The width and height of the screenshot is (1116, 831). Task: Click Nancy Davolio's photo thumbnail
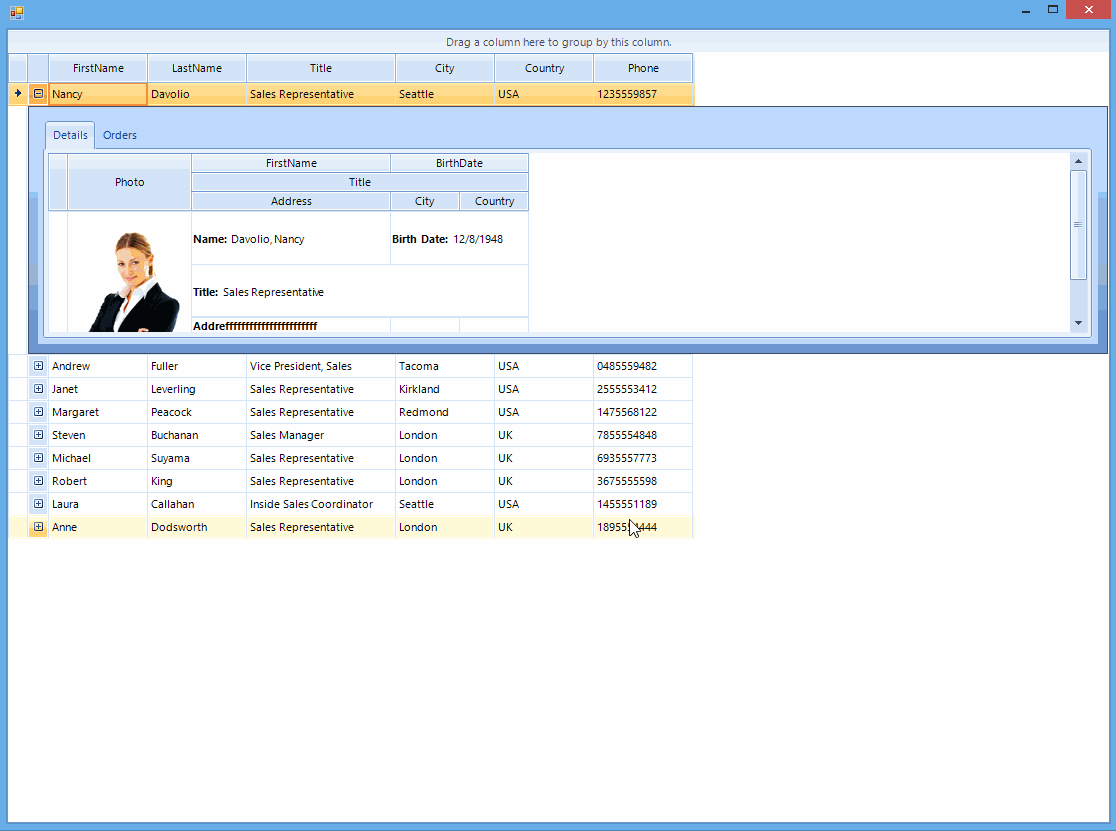(x=134, y=282)
